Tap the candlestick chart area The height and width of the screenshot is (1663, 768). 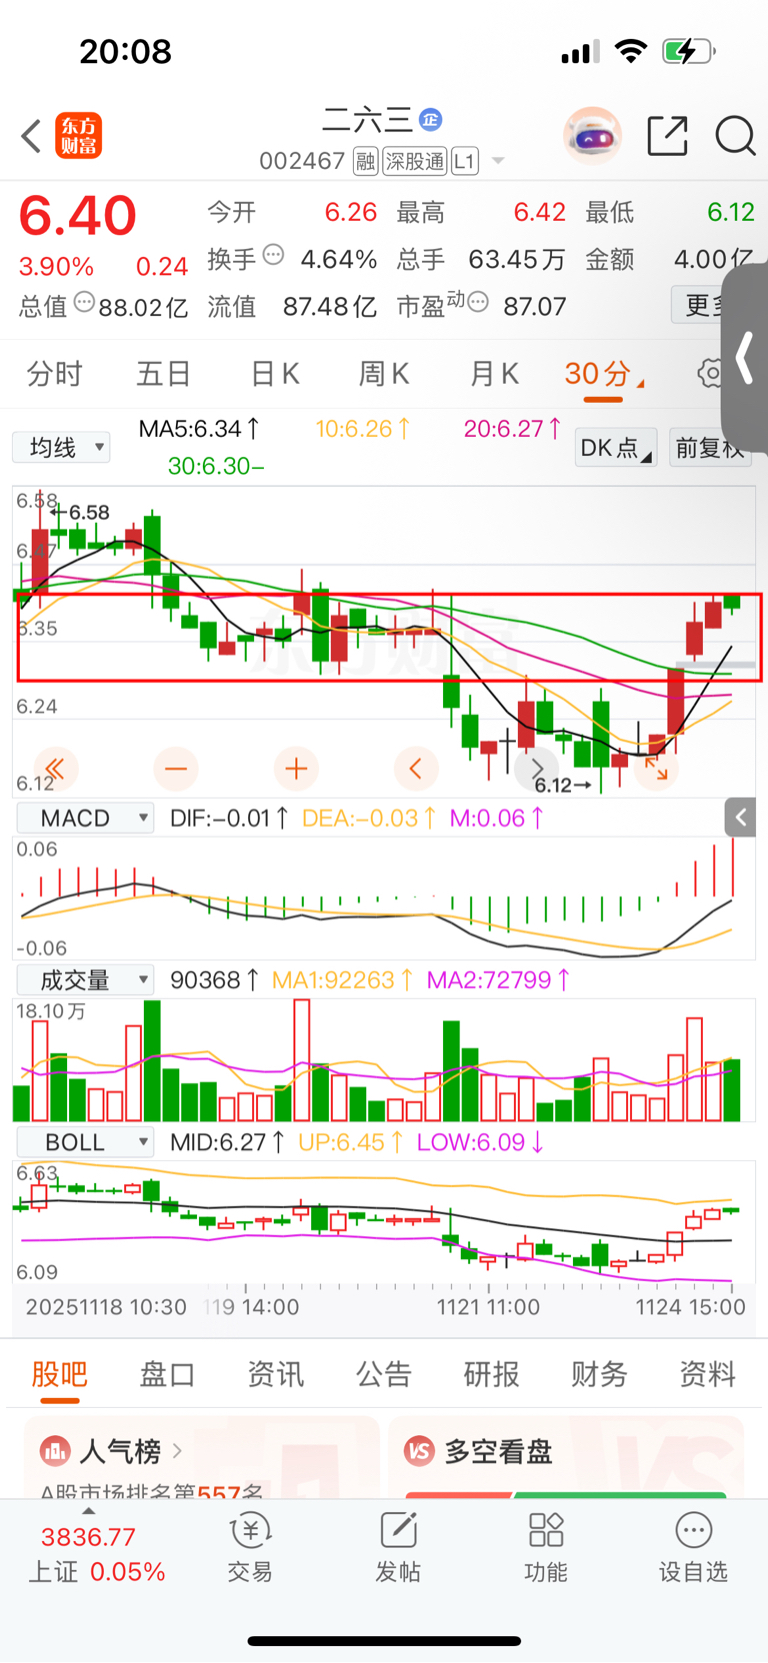384,640
